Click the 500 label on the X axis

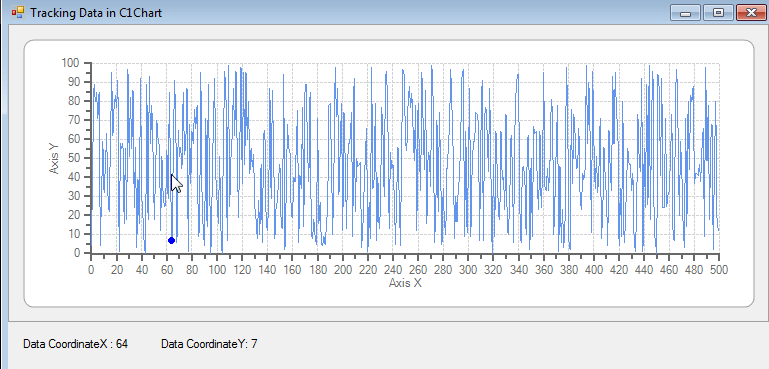(719, 270)
